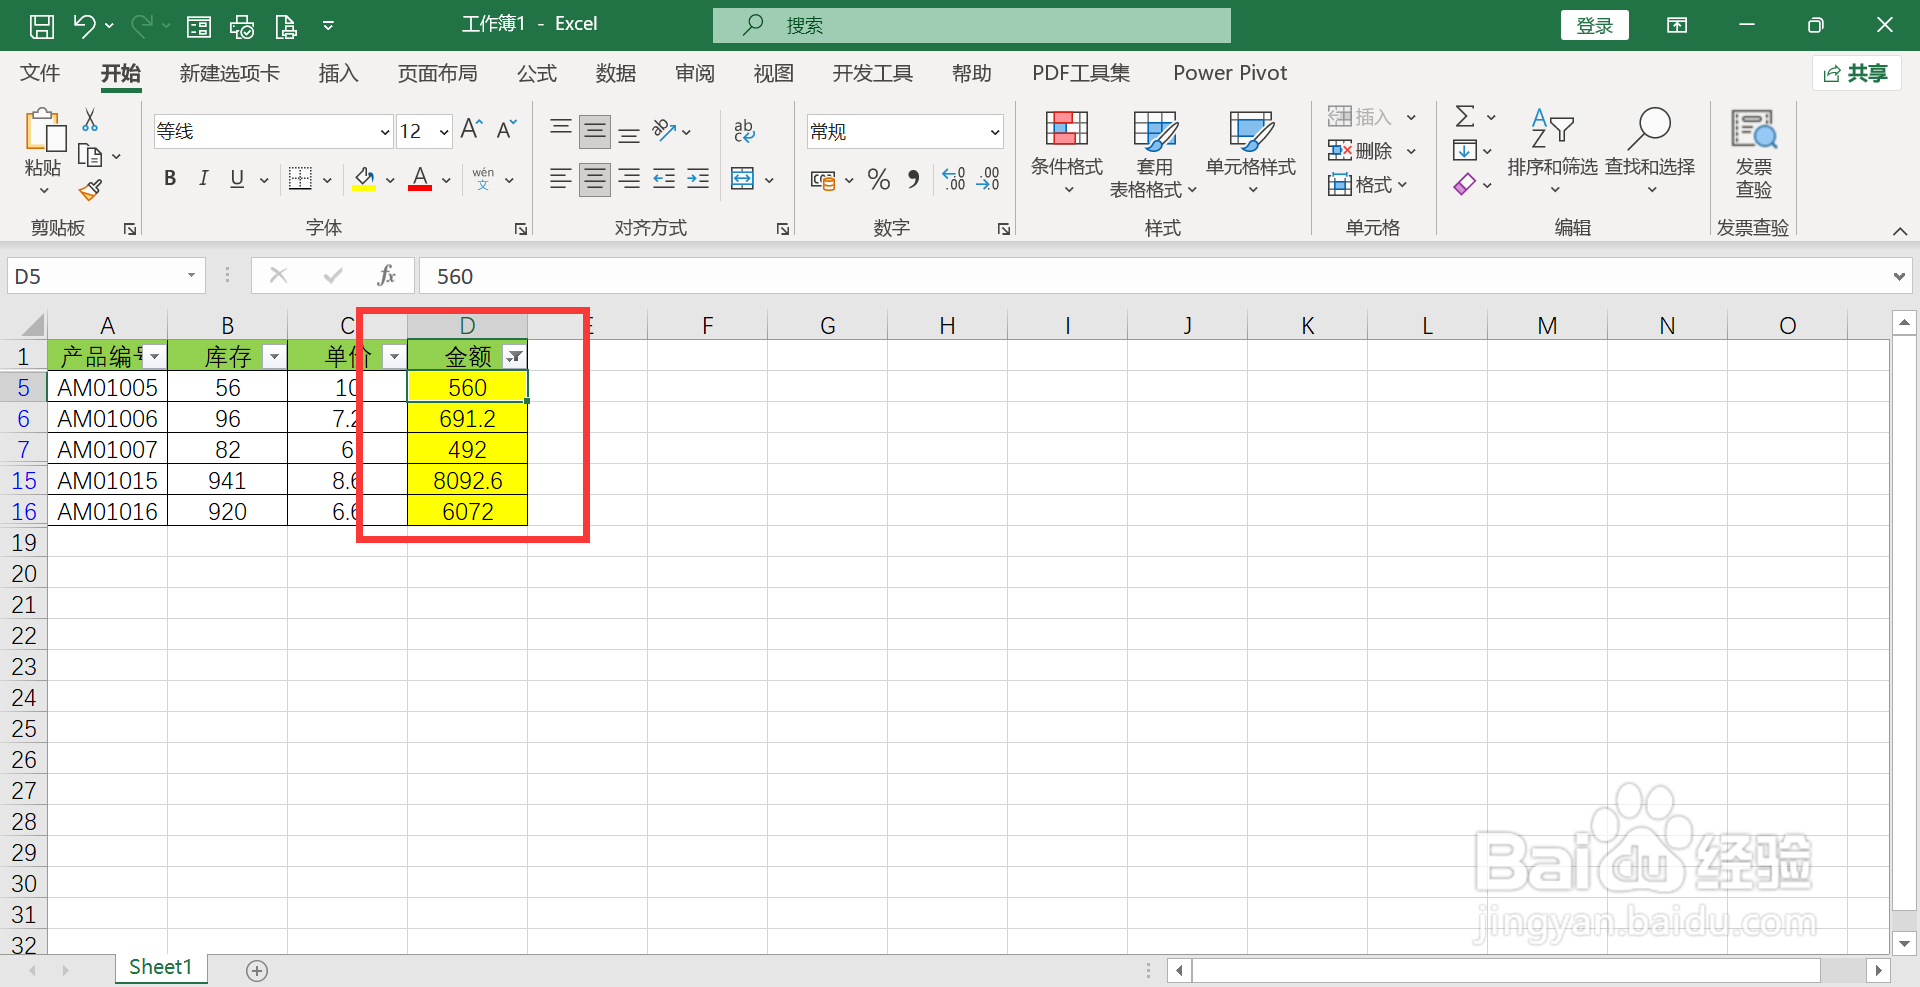Image resolution: width=1920 pixels, height=987 pixels.
Task: Switch to the 数据 ribbon tab
Action: tap(615, 73)
